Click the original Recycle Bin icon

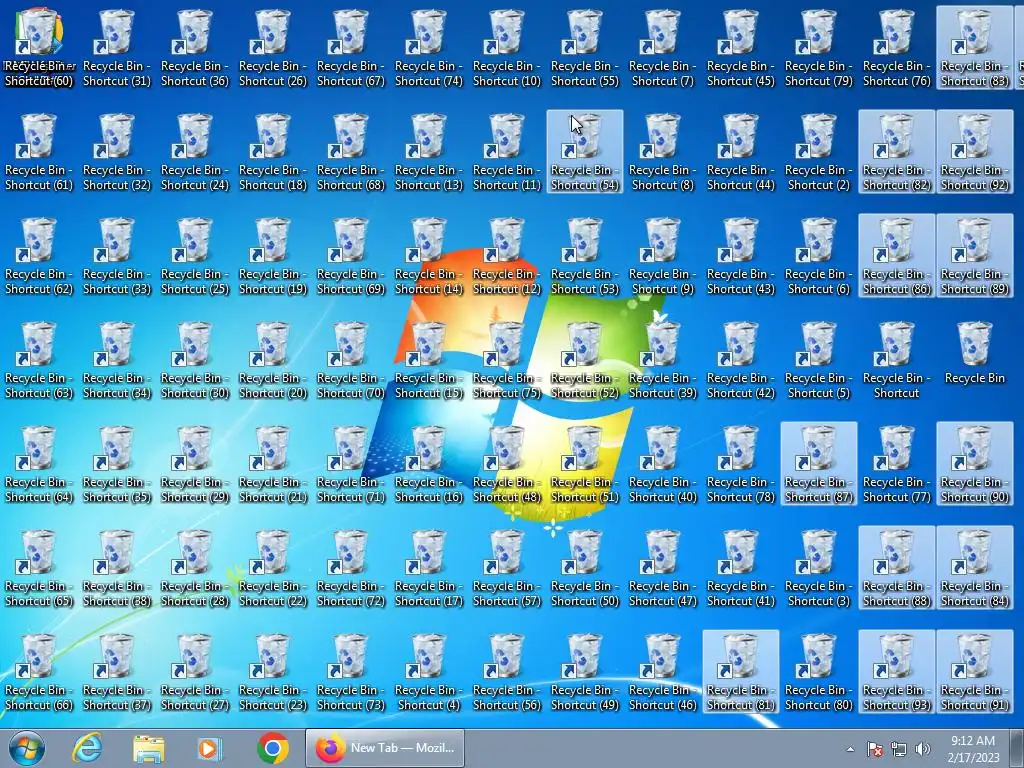(x=975, y=353)
